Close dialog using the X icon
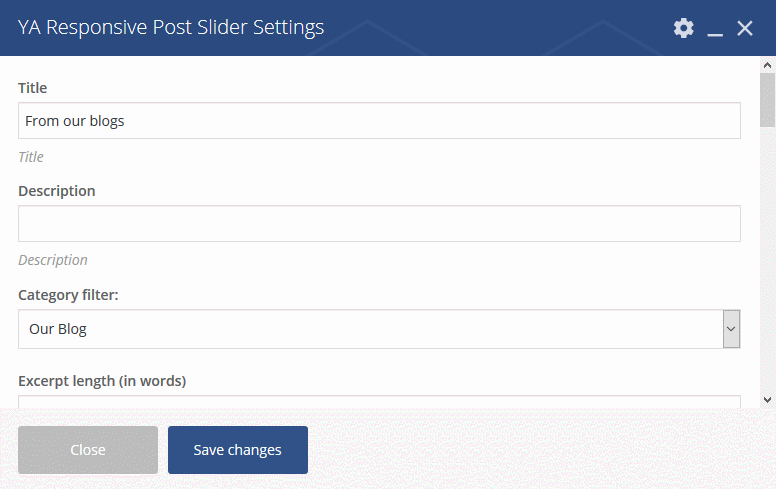776x489 pixels. coord(745,28)
